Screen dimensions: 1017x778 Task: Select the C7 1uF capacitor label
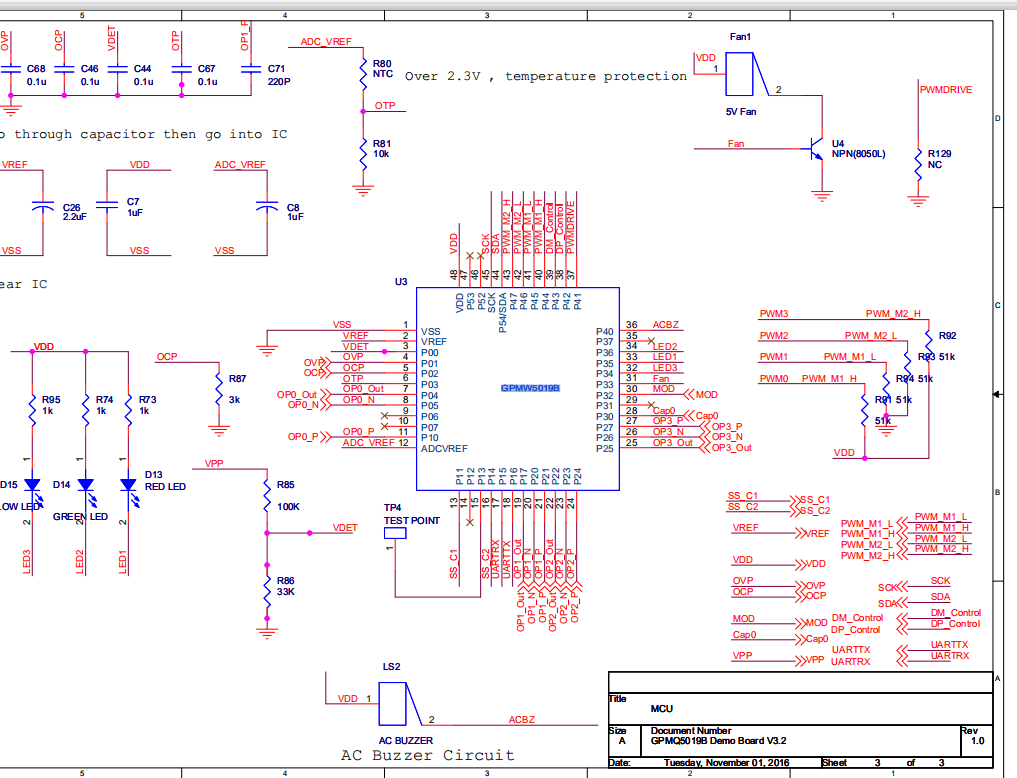point(135,207)
